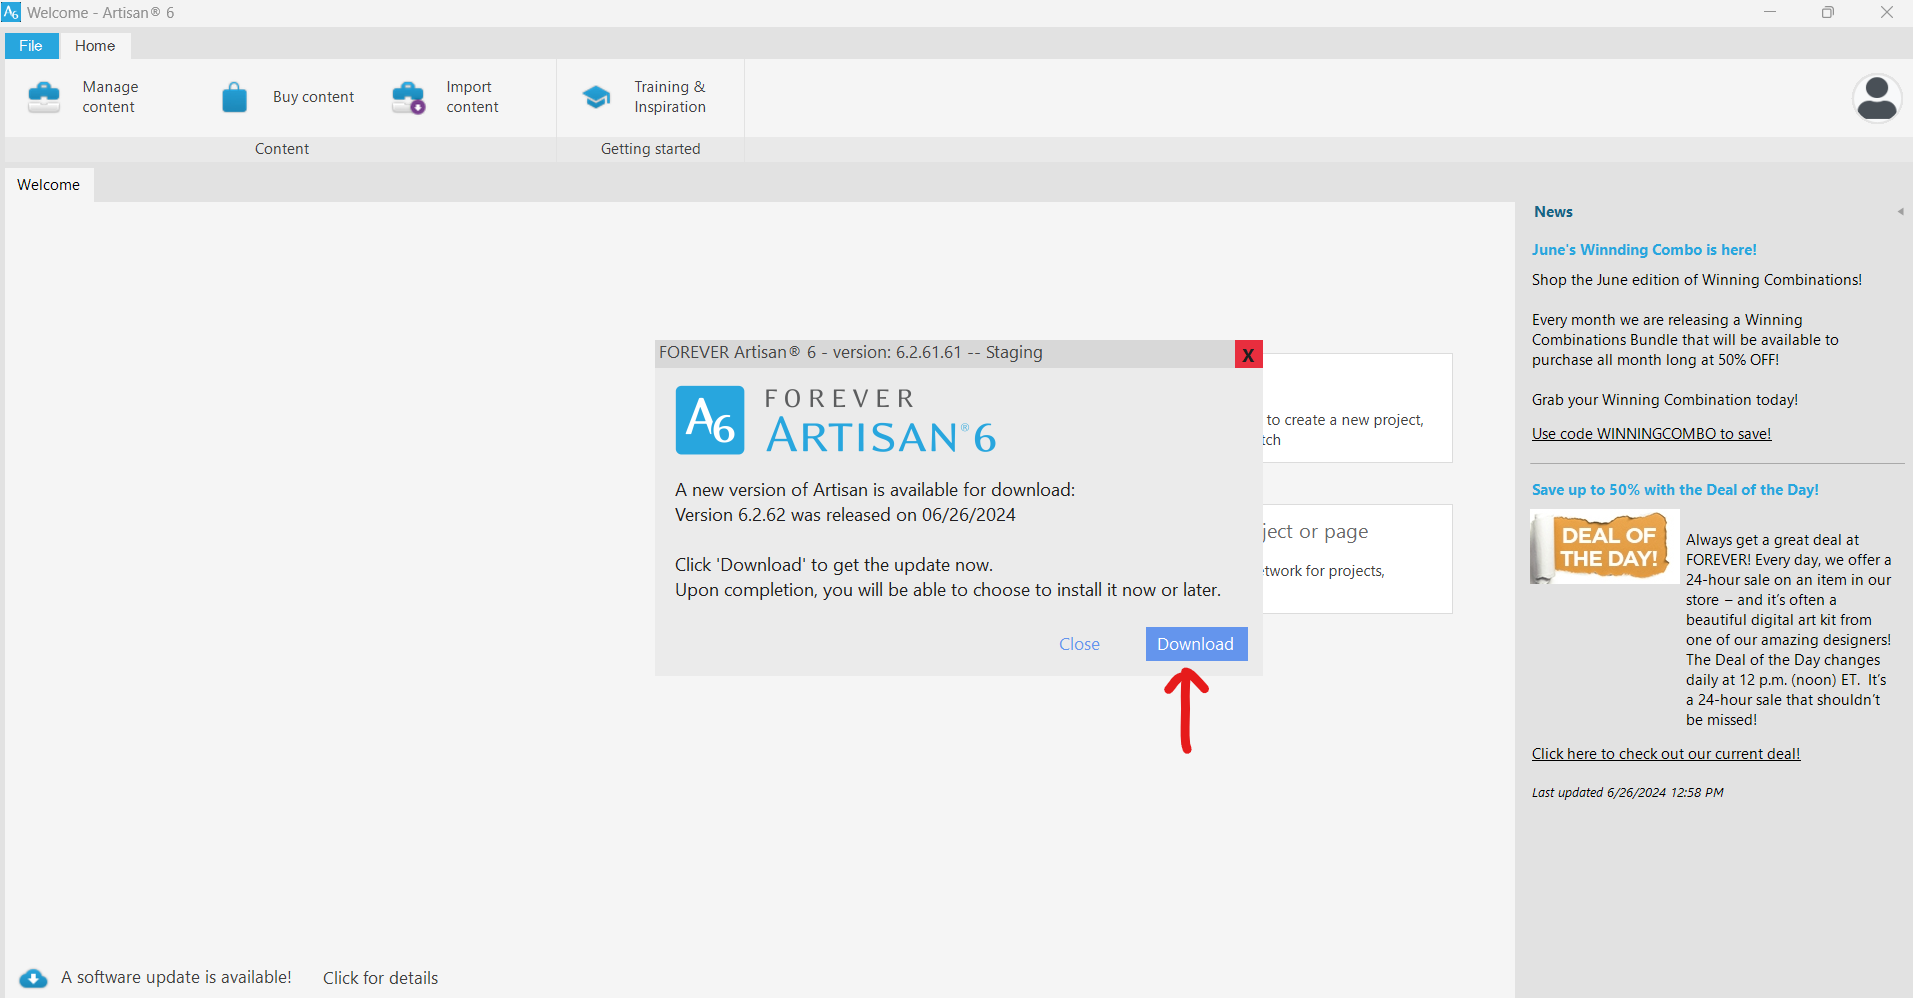This screenshot has height=998, width=1913.
Task: Minimize the Artisan window
Action: coord(1770,12)
